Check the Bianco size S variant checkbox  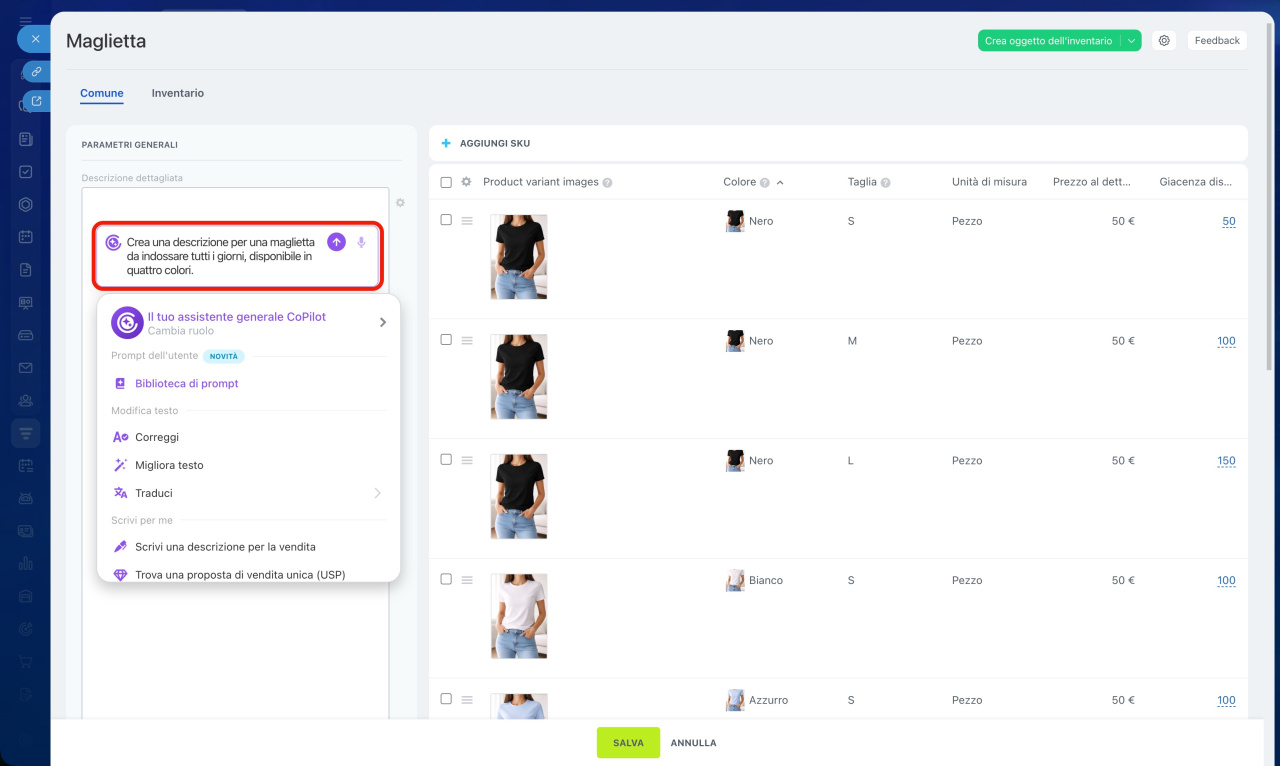[x=446, y=580]
